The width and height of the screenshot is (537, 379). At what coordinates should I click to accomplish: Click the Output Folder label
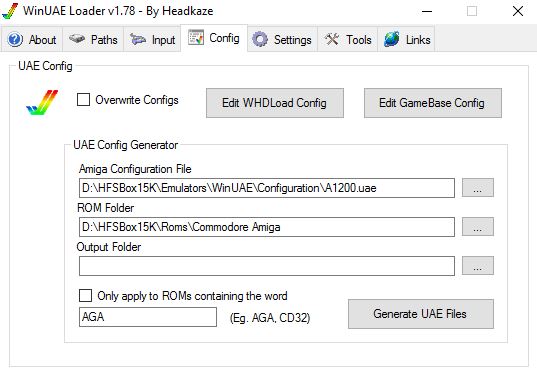(x=109, y=247)
